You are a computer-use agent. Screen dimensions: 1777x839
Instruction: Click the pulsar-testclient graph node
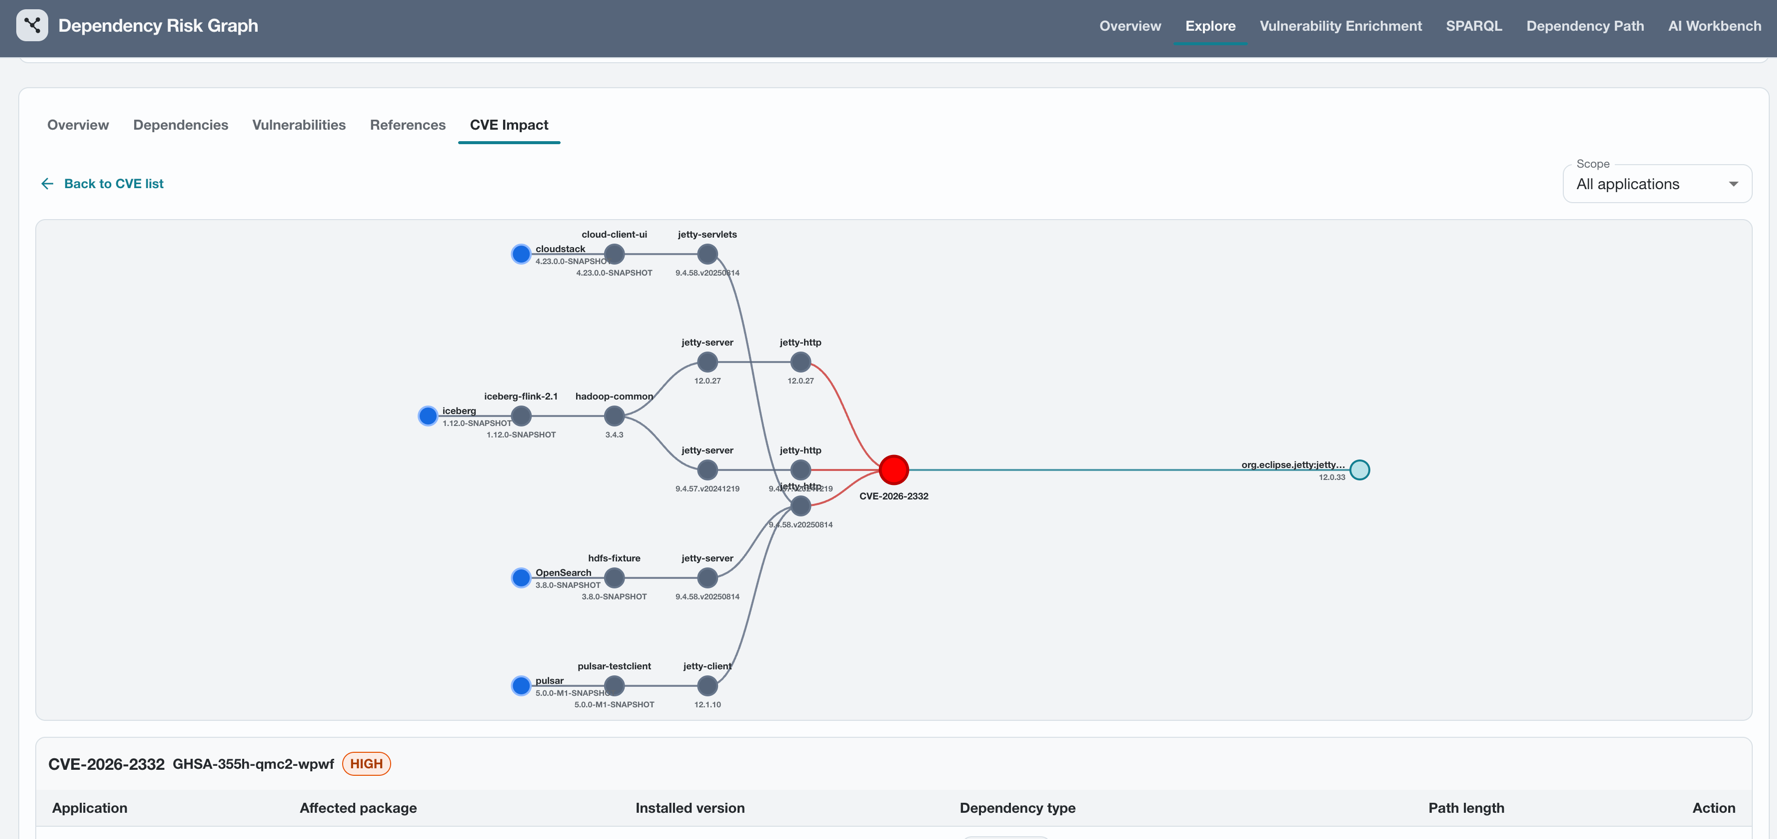click(614, 686)
